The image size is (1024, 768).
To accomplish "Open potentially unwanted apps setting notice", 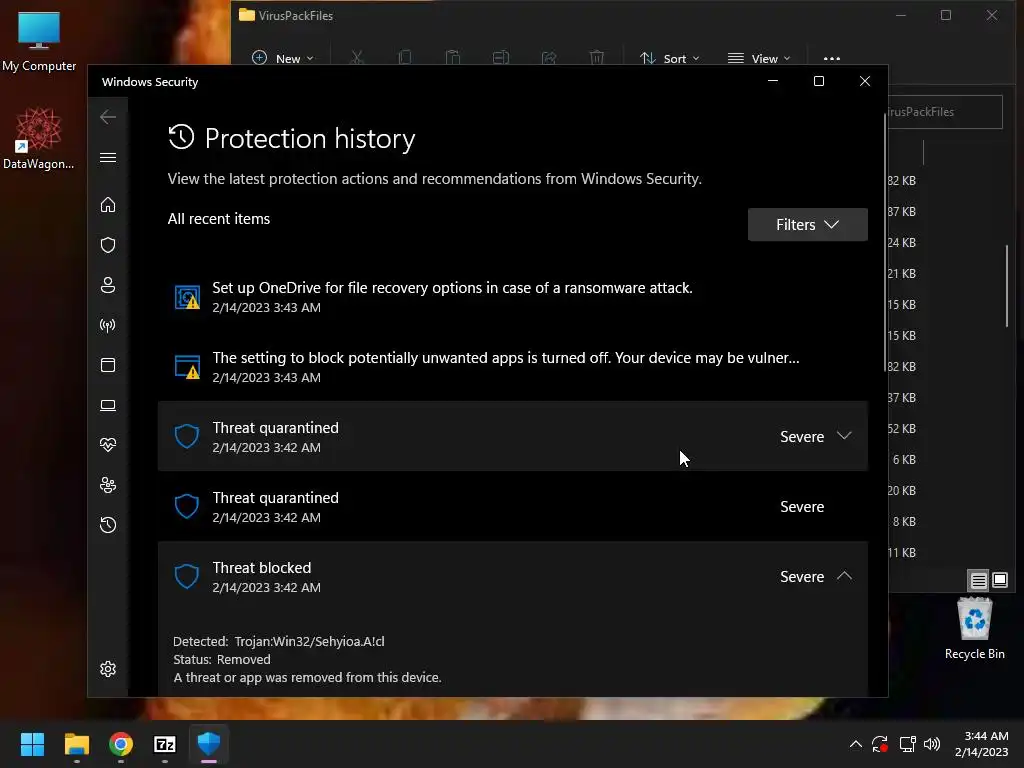I will [513, 367].
